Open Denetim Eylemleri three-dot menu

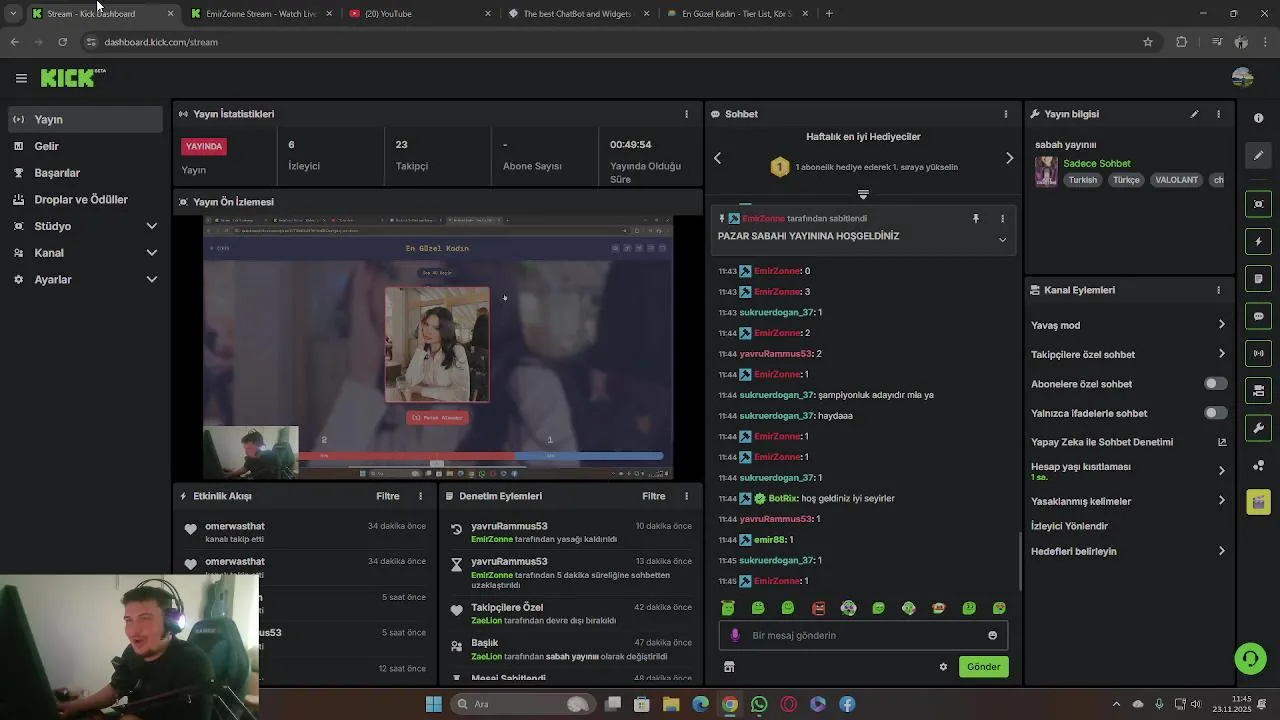coord(686,496)
